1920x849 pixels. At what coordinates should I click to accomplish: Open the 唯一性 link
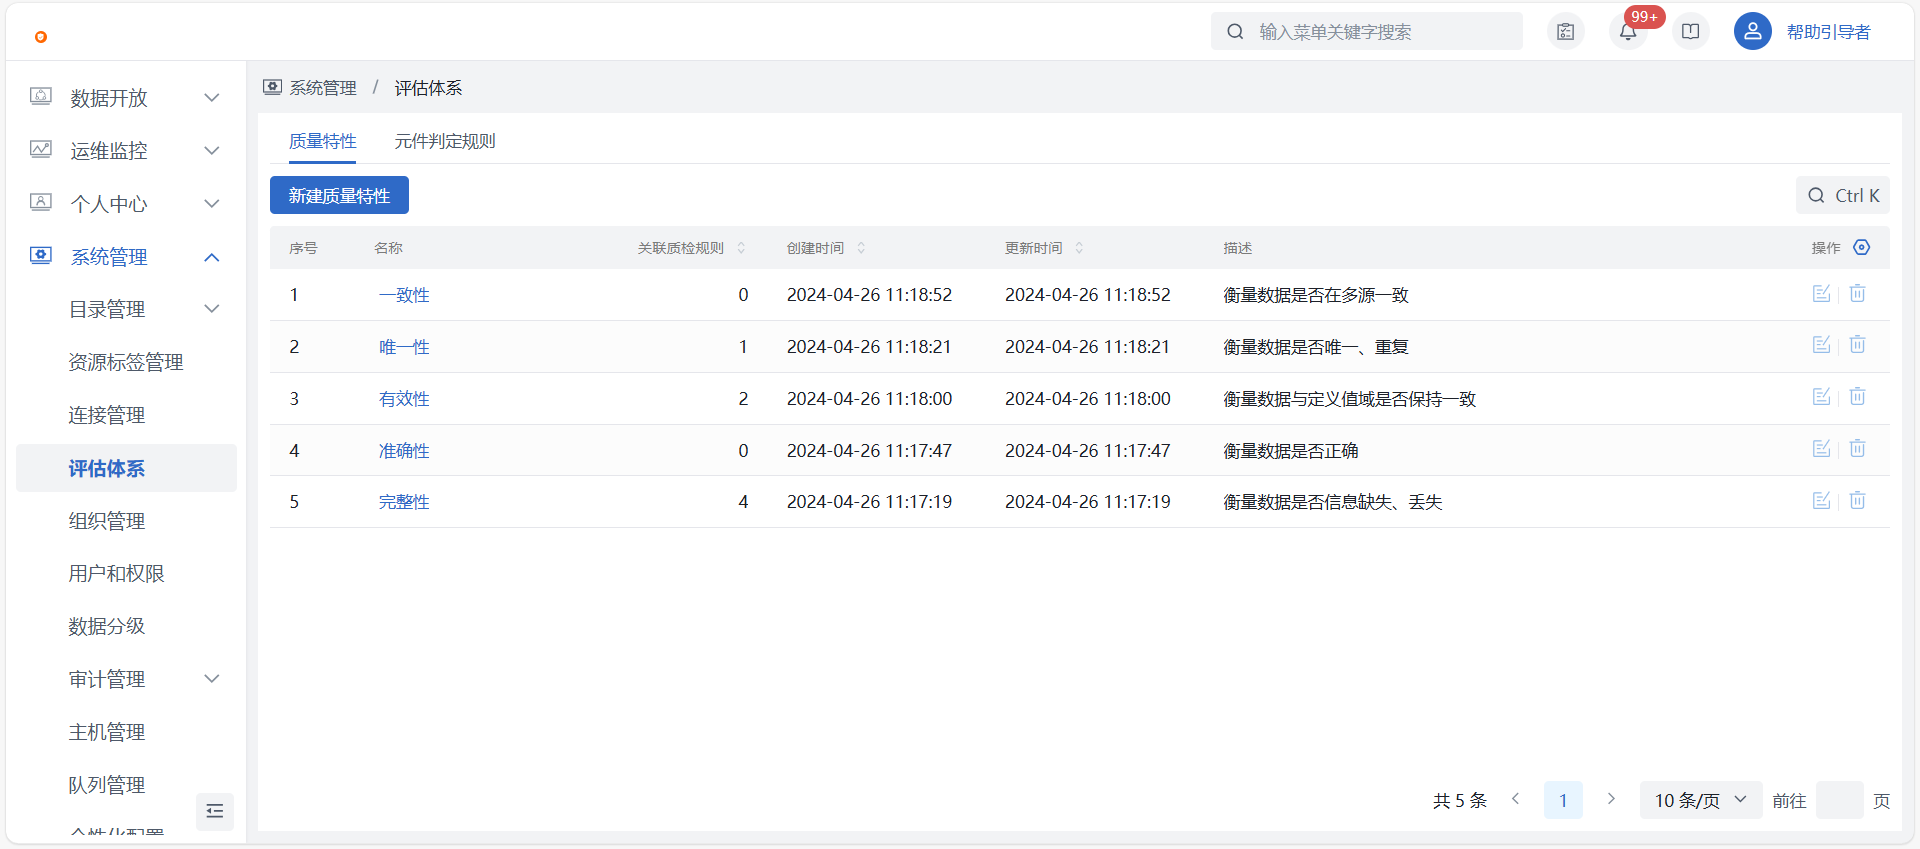[404, 347]
